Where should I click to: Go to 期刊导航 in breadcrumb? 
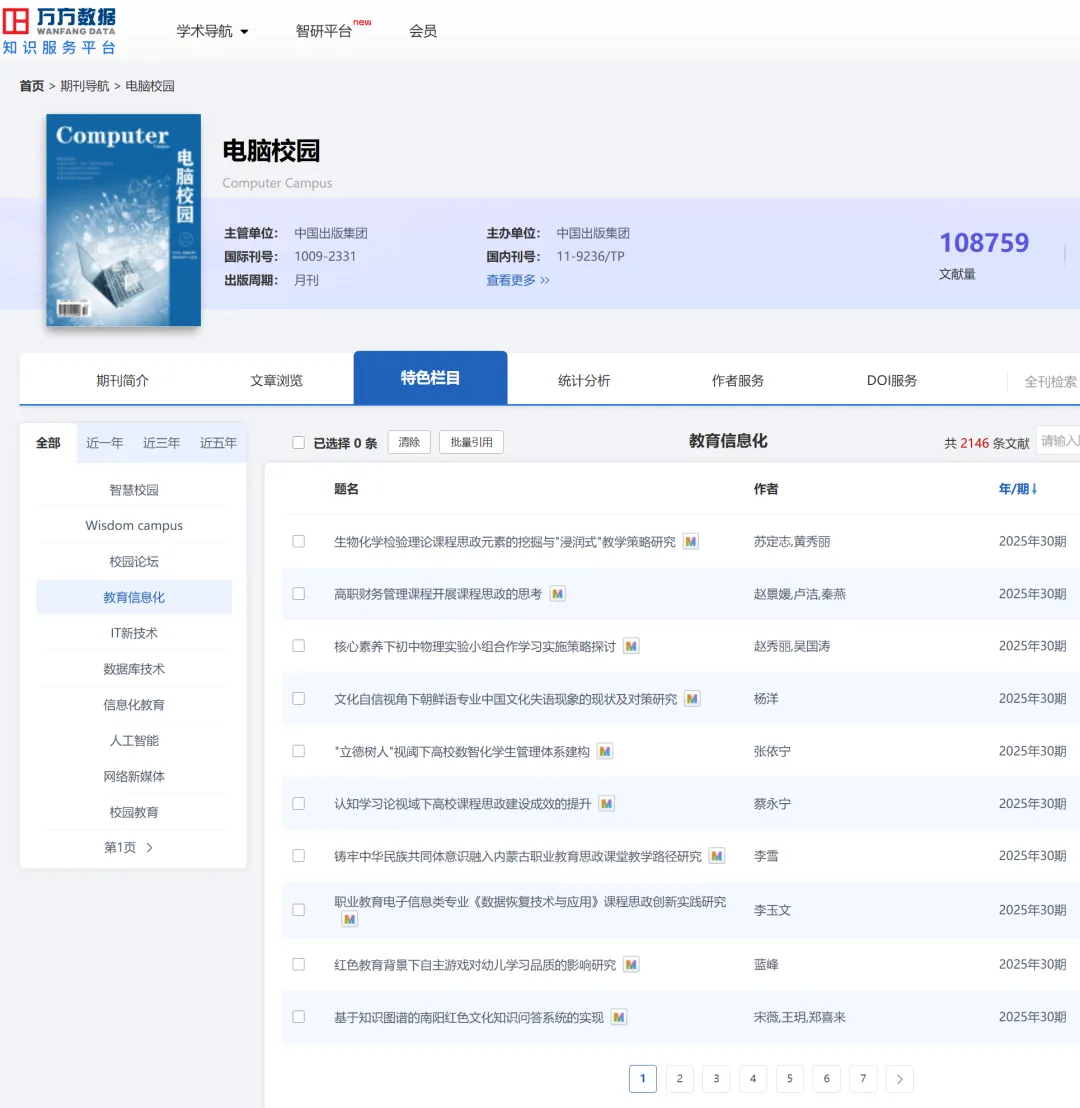point(85,86)
